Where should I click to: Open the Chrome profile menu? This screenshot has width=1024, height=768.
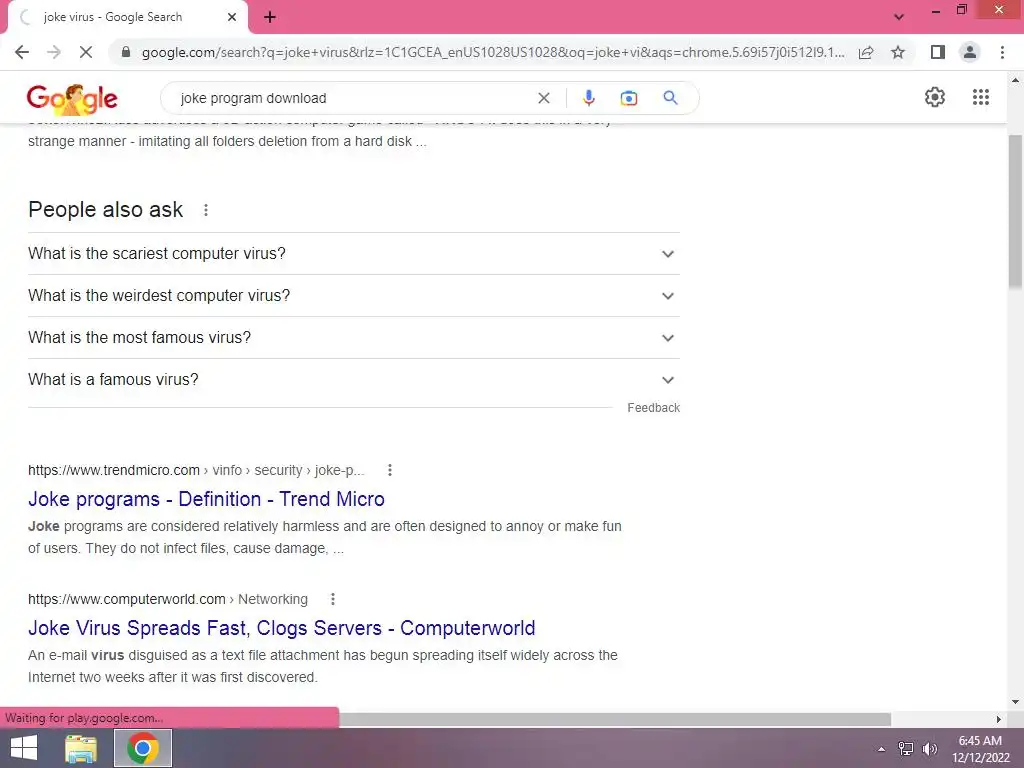[970, 52]
